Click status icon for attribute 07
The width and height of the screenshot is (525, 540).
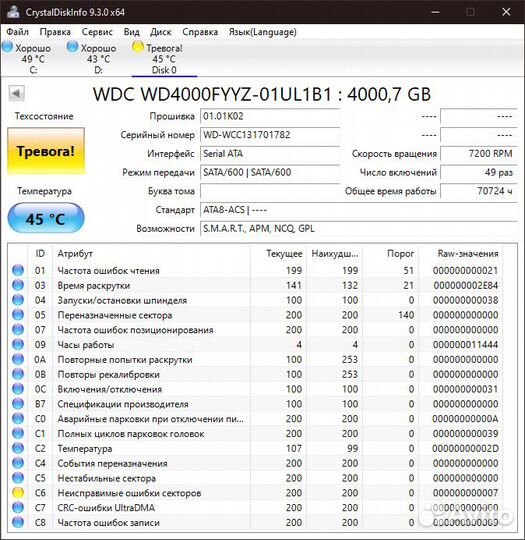[18, 330]
